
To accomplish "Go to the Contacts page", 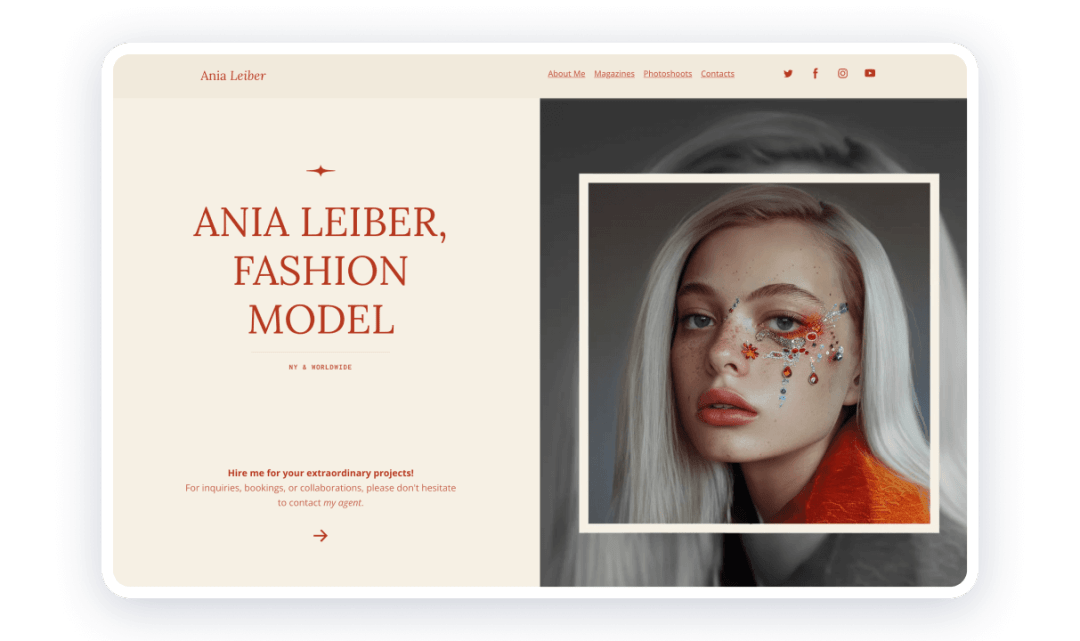I will tap(717, 73).
